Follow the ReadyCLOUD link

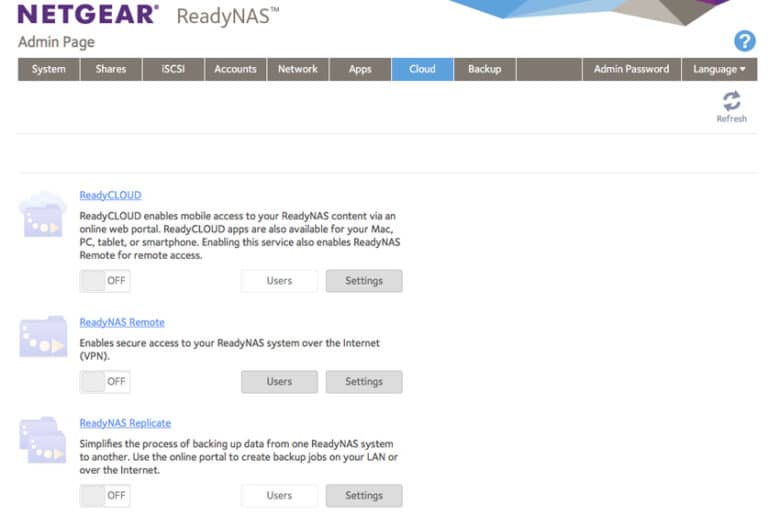tap(110, 195)
